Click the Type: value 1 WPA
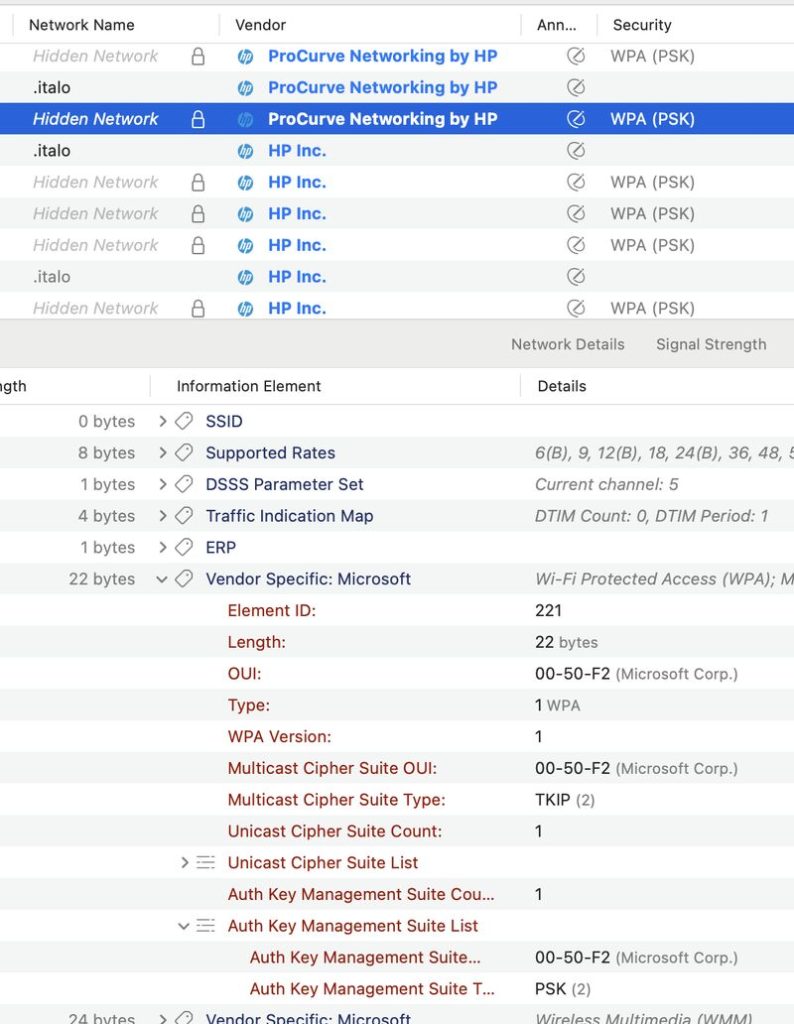794x1024 pixels. click(558, 705)
